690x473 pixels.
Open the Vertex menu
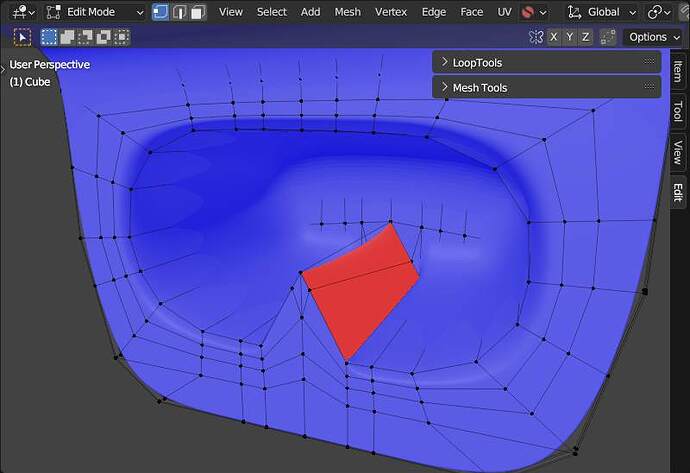click(391, 12)
